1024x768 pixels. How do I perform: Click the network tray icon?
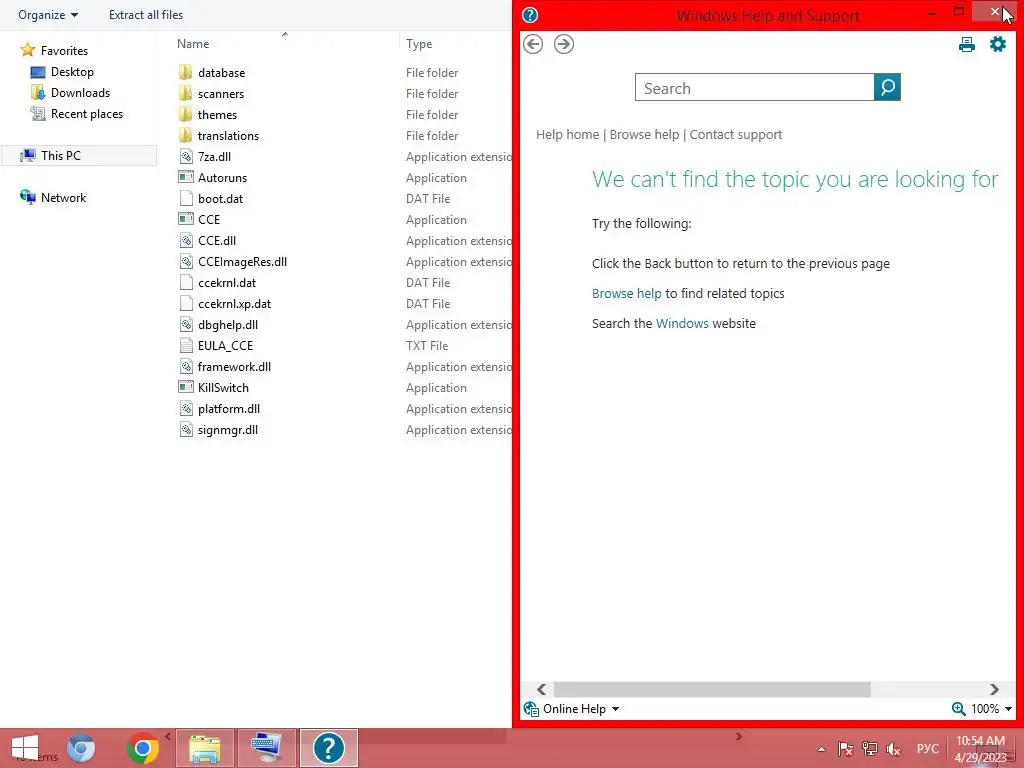tap(869, 748)
